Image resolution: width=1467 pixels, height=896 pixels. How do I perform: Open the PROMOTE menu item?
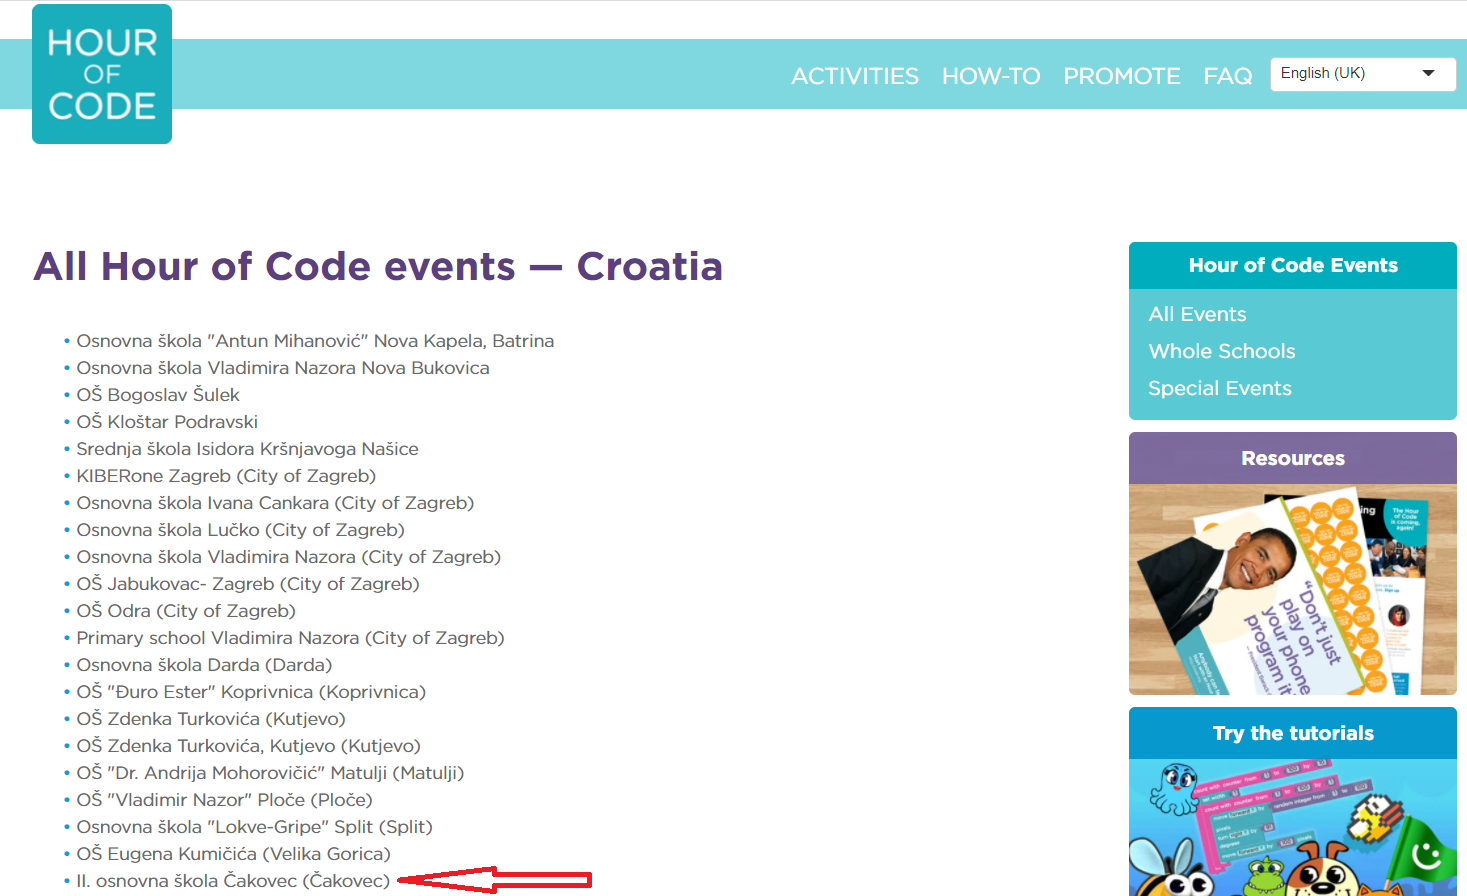click(x=1122, y=76)
